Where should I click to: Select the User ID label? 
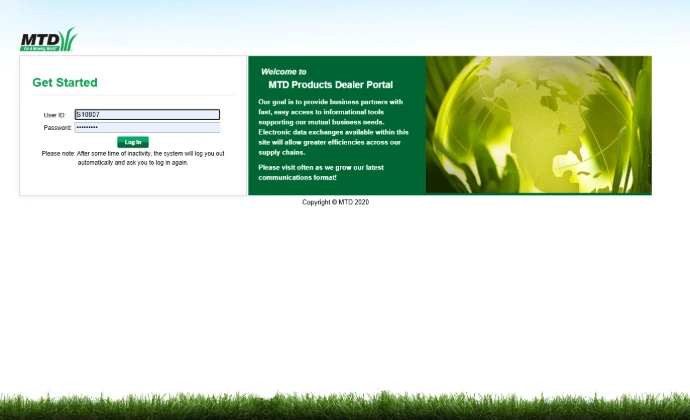click(x=55, y=115)
